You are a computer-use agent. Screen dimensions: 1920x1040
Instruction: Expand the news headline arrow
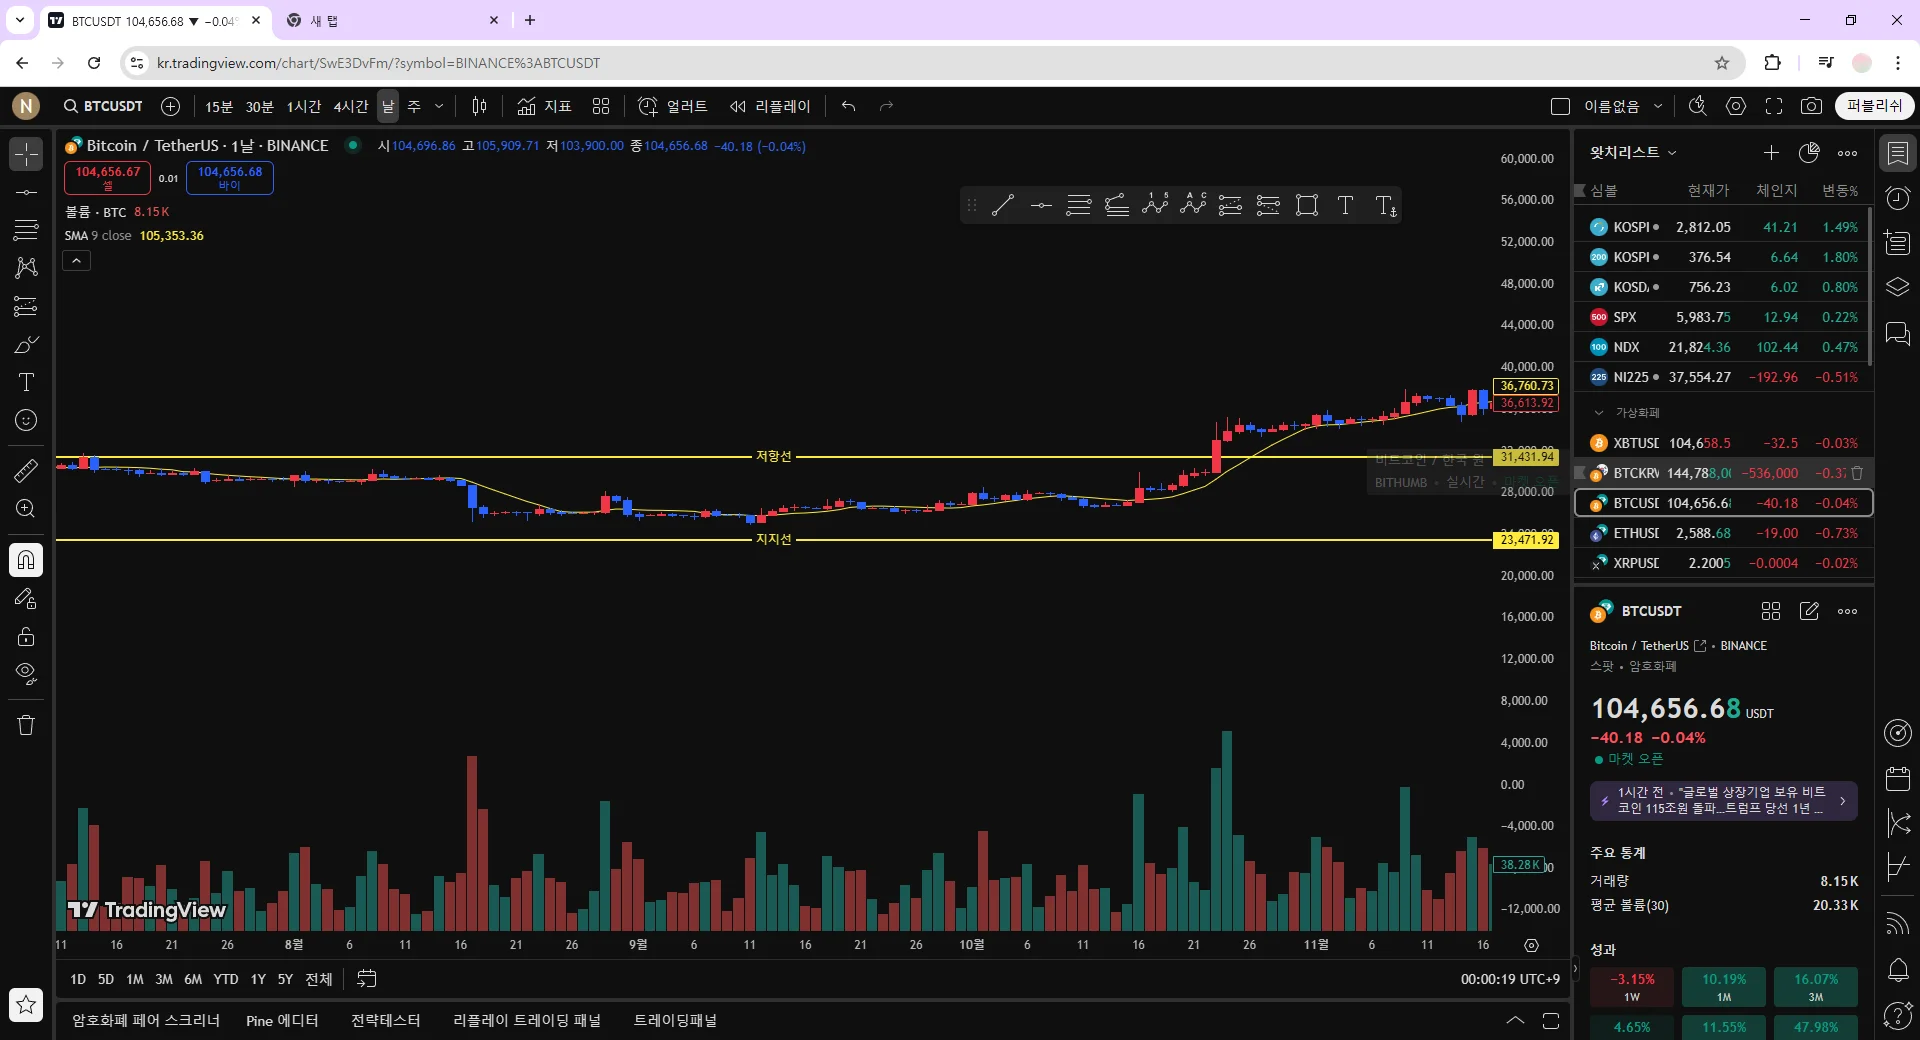coord(1842,801)
